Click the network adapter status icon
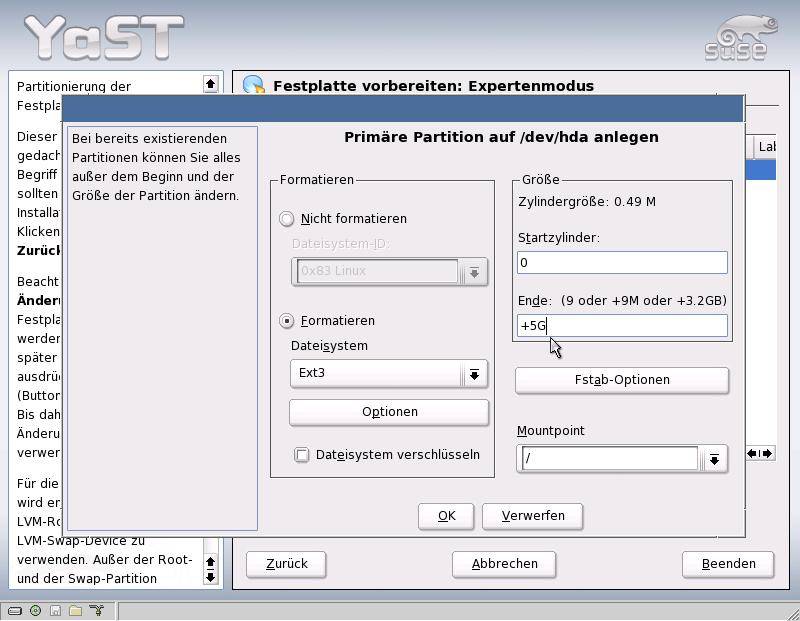Image resolution: width=800 pixels, height=621 pixels. click(96, 610)
